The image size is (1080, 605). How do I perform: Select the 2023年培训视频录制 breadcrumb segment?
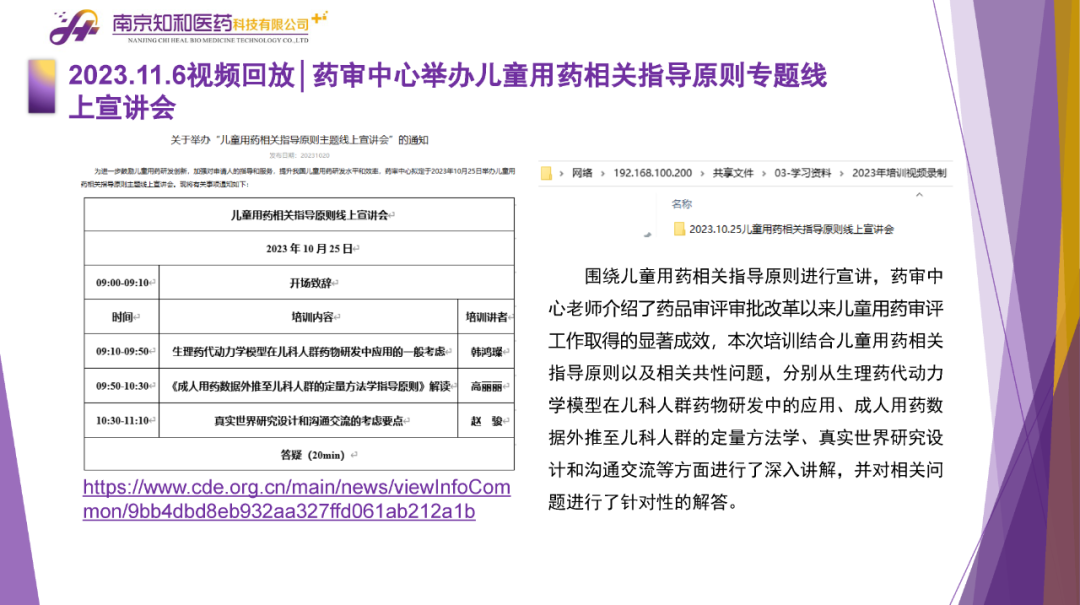coord(899,173)
